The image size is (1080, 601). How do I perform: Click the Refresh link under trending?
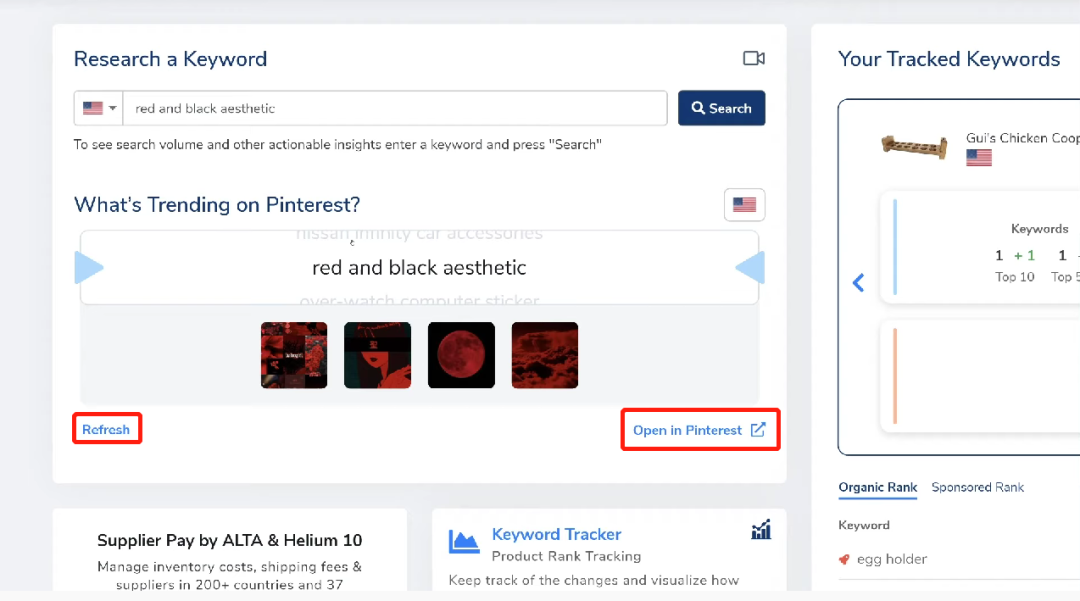tap(106, 430)
